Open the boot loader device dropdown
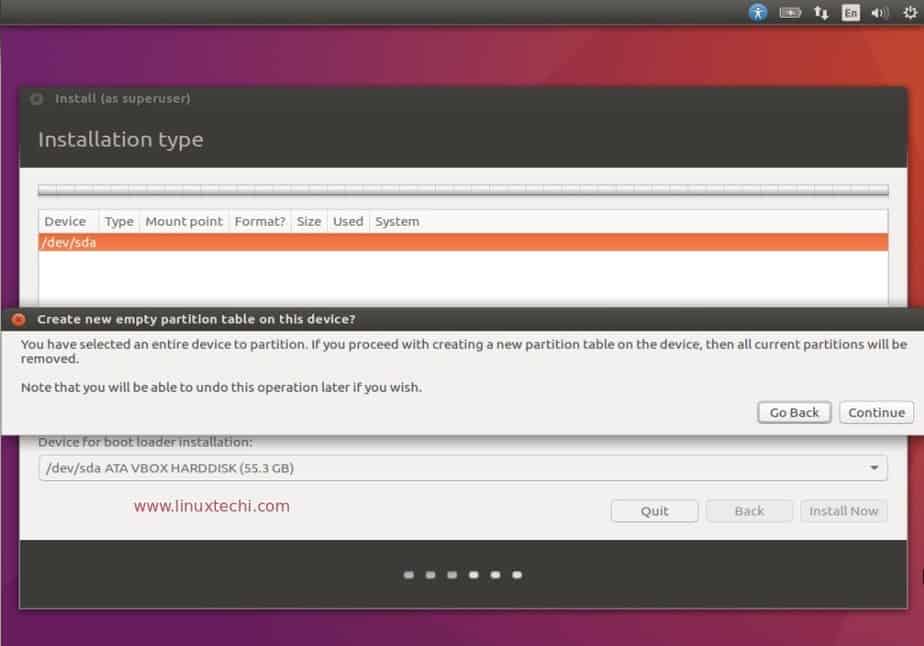 pyautogui.click(x=460, y=467)
